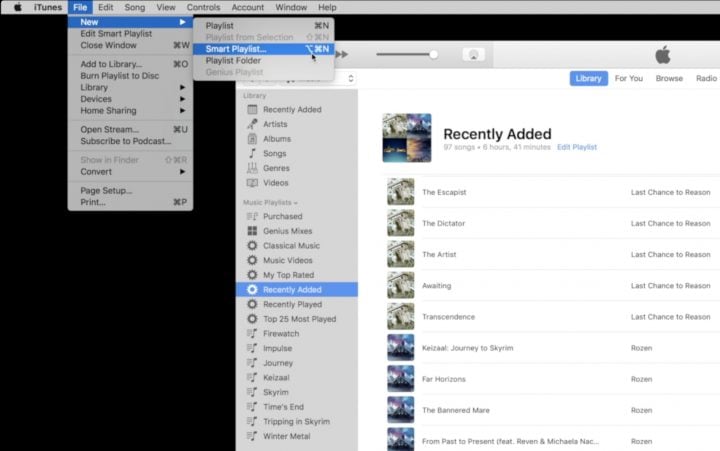Screen dimensions: 720x451
Task: Open the Controls menu
Action: click(x=203, y=7)
